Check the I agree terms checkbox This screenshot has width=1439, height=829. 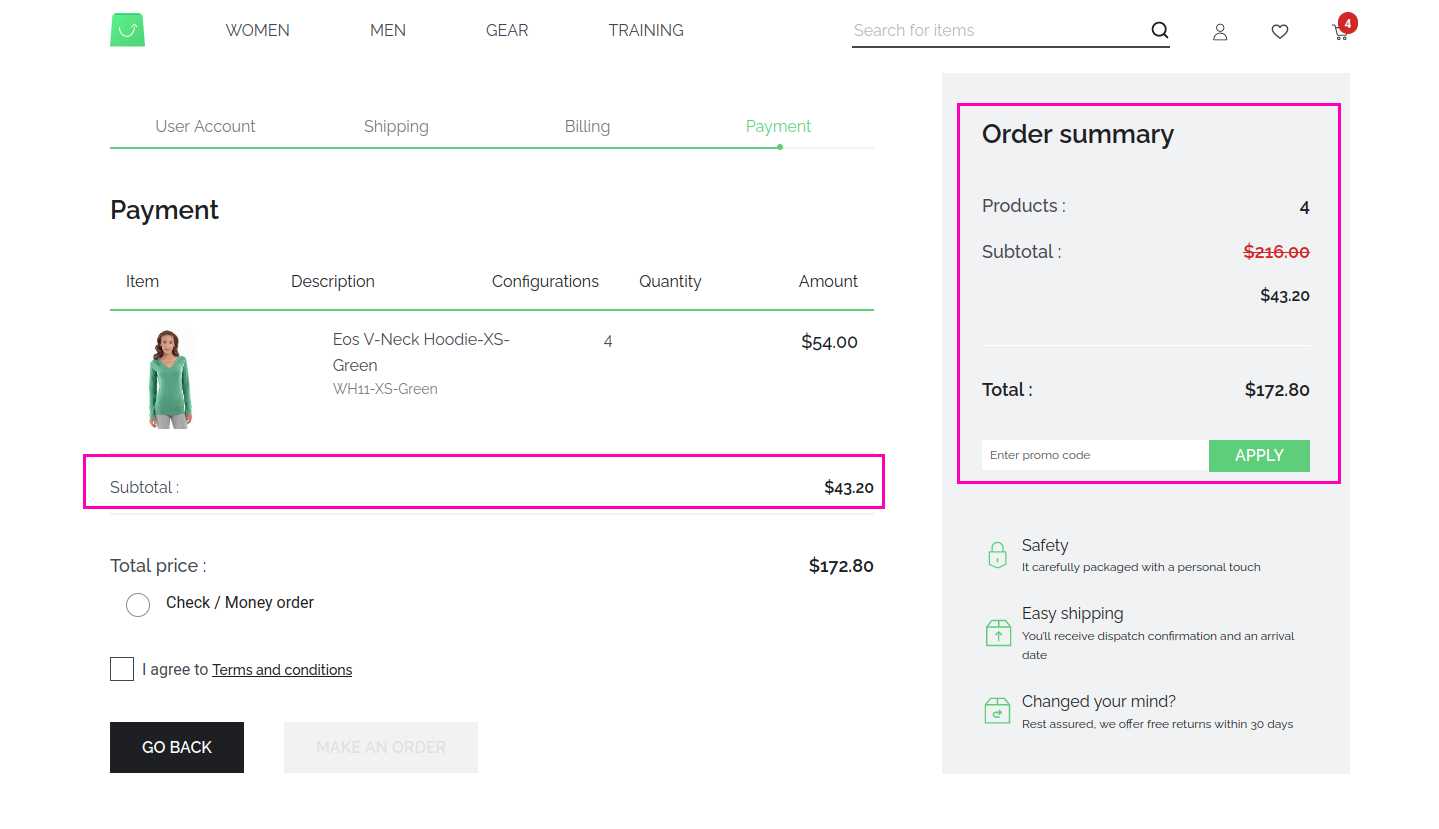point(121,668)
